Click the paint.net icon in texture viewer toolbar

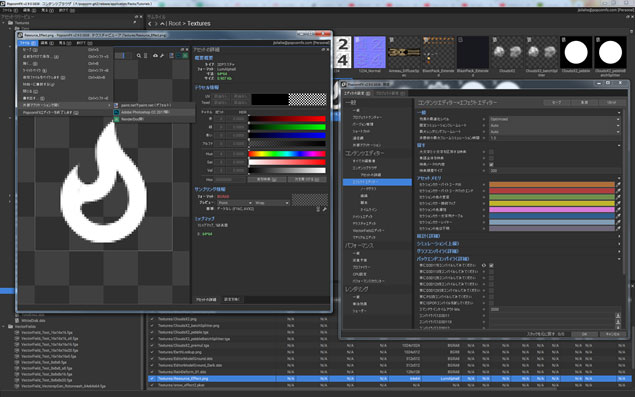pos(172,55)
